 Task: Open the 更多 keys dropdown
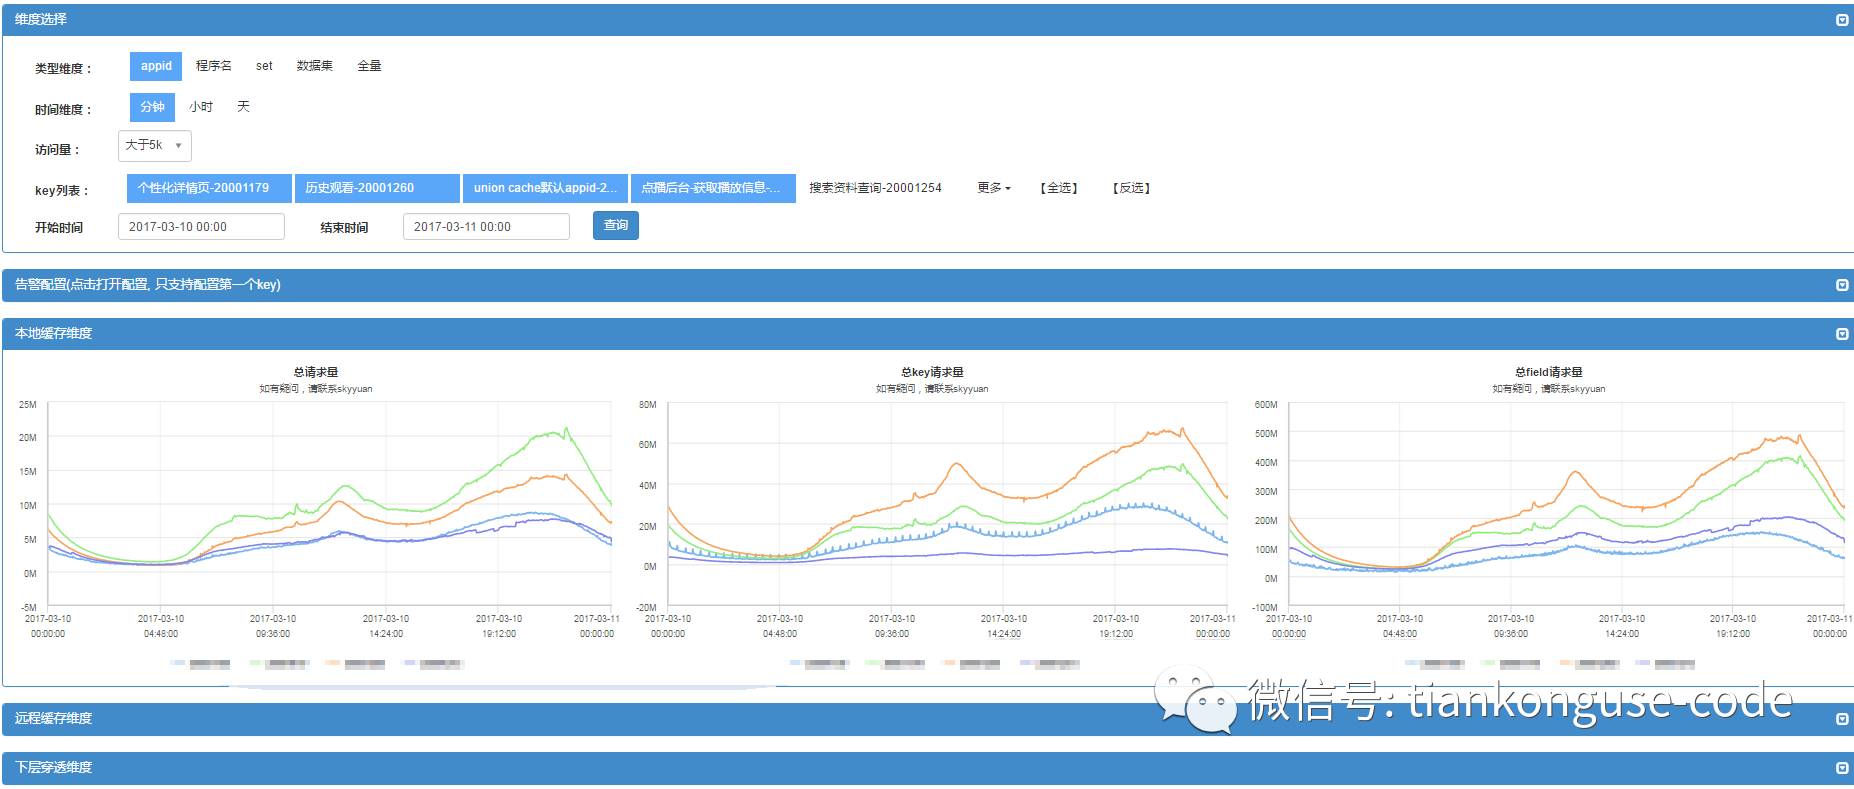[994, 188]
